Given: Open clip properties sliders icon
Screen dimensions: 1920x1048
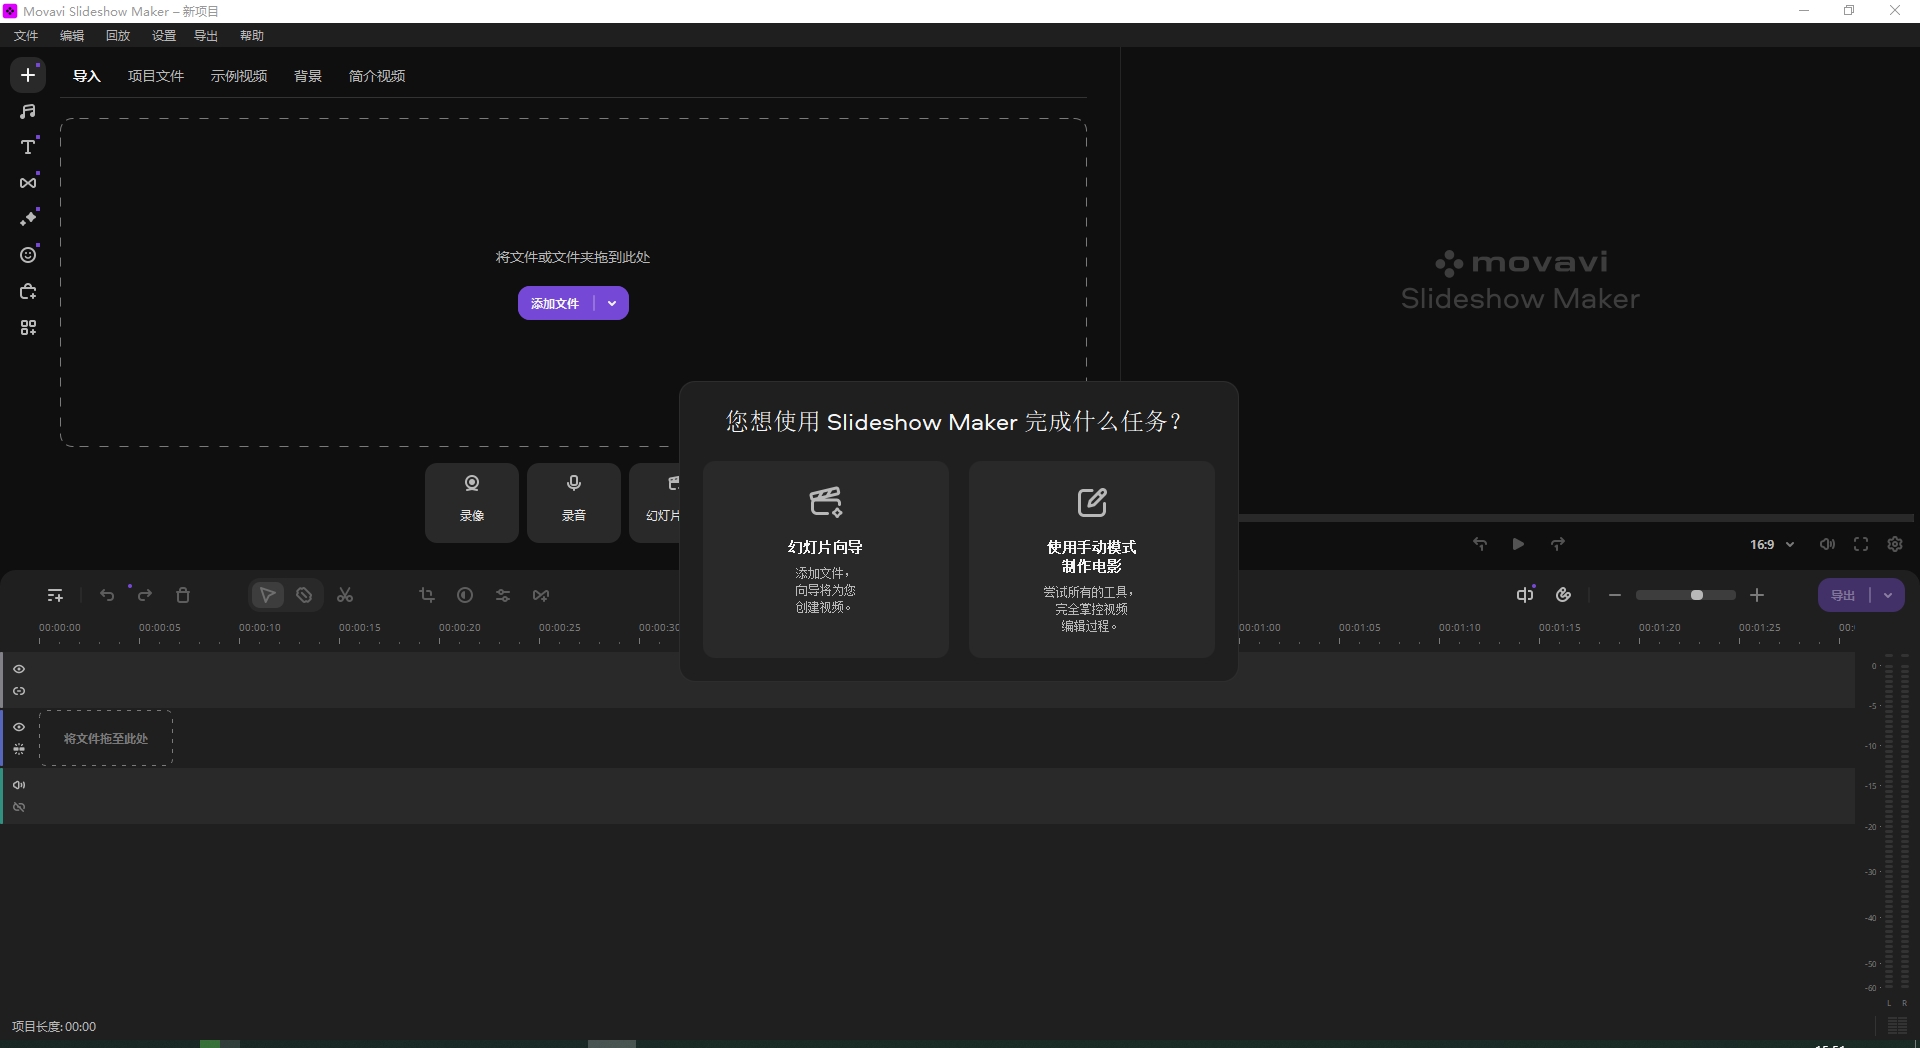Looking at the screenshot, I should pos(503,595).
